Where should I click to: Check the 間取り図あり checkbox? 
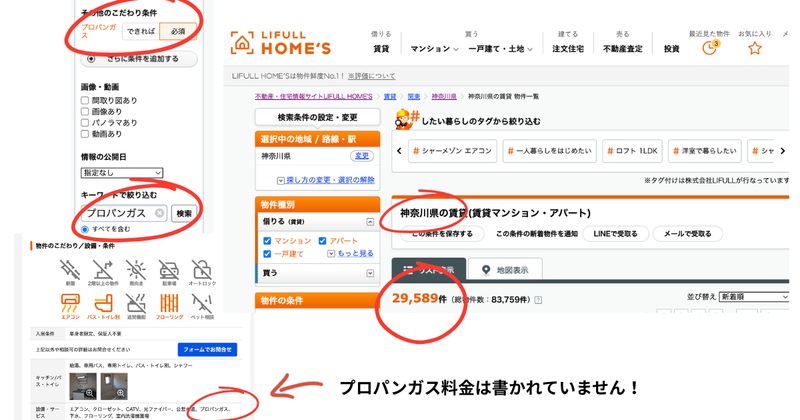pyautogui.click(x=85, y=101)
